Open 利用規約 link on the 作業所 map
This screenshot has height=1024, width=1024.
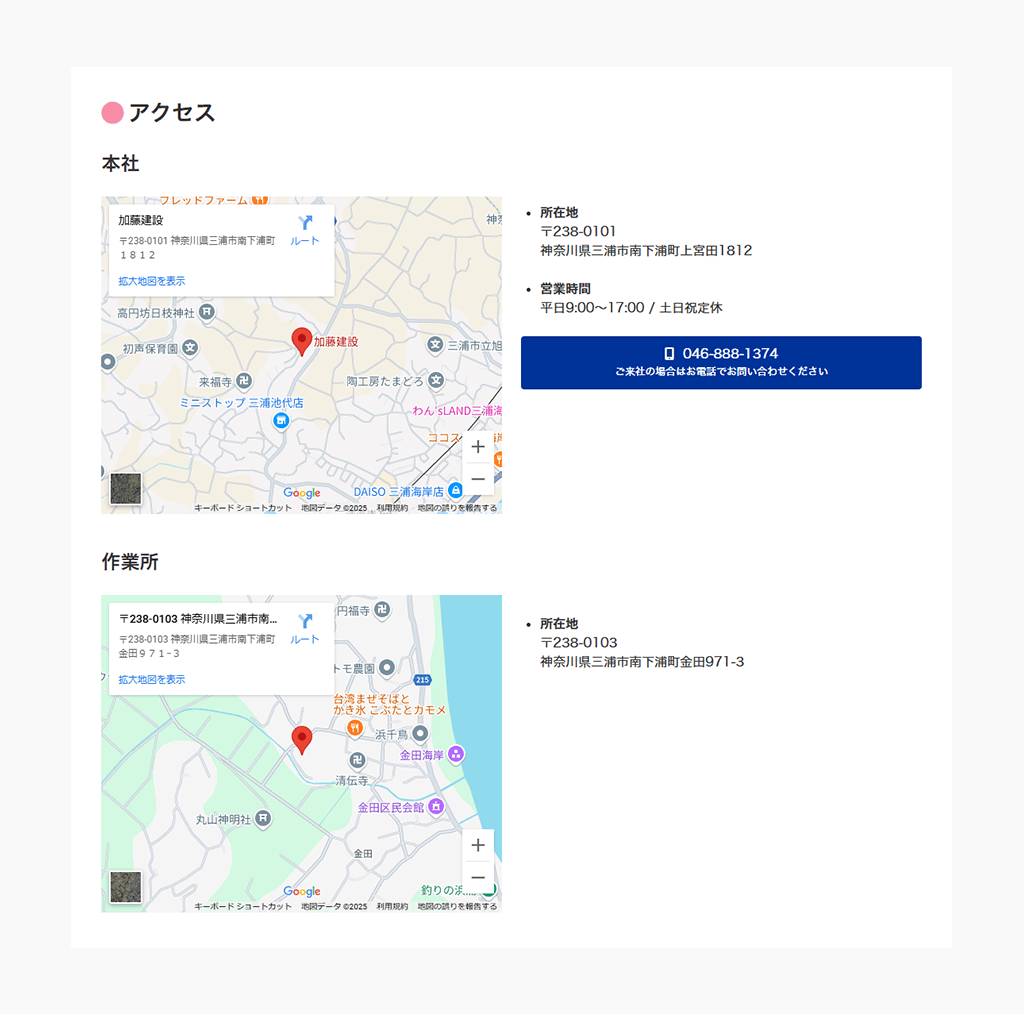392,906
